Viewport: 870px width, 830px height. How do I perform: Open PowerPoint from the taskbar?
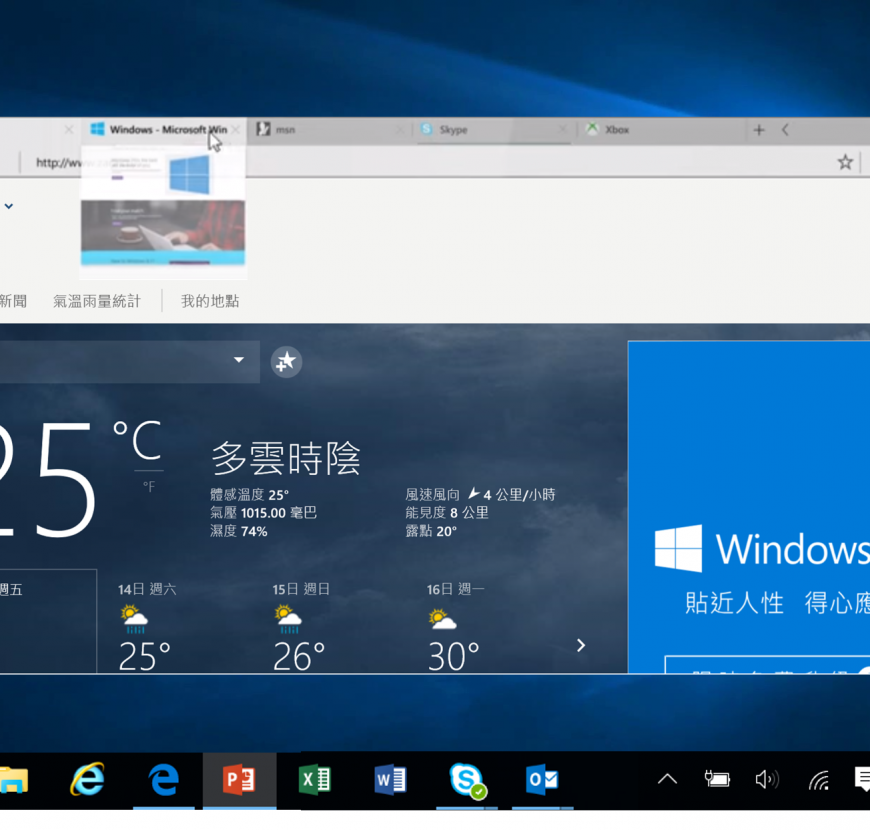tap(239, 780)
